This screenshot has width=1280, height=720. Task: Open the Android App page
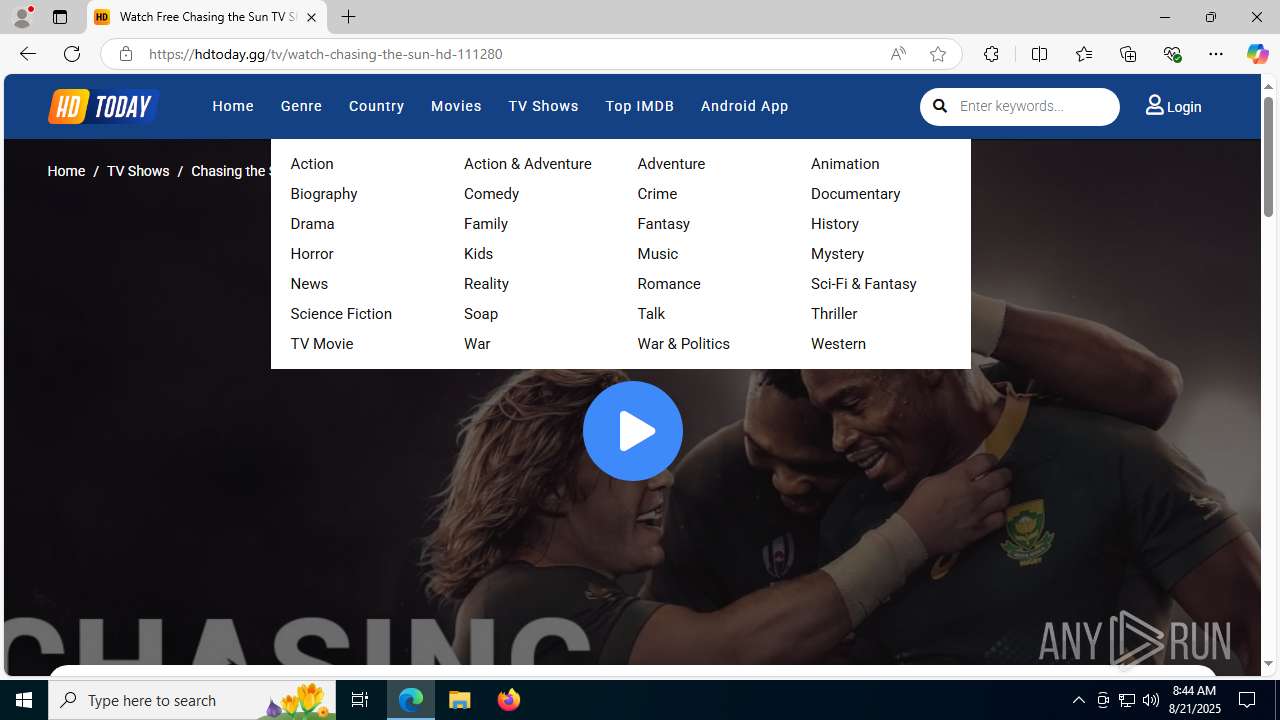coord(744,106)
